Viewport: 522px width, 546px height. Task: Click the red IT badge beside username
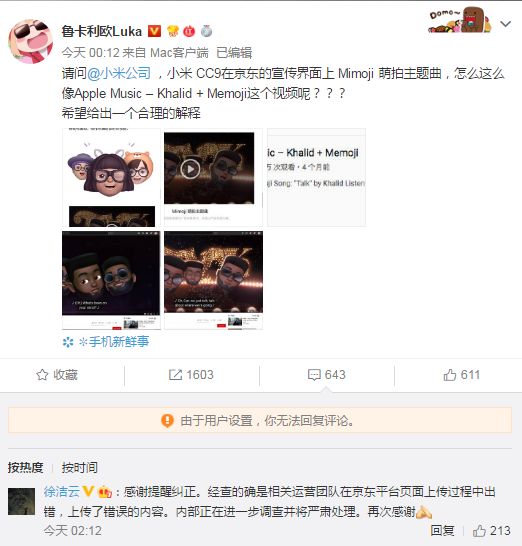click(x=189, y=31)
